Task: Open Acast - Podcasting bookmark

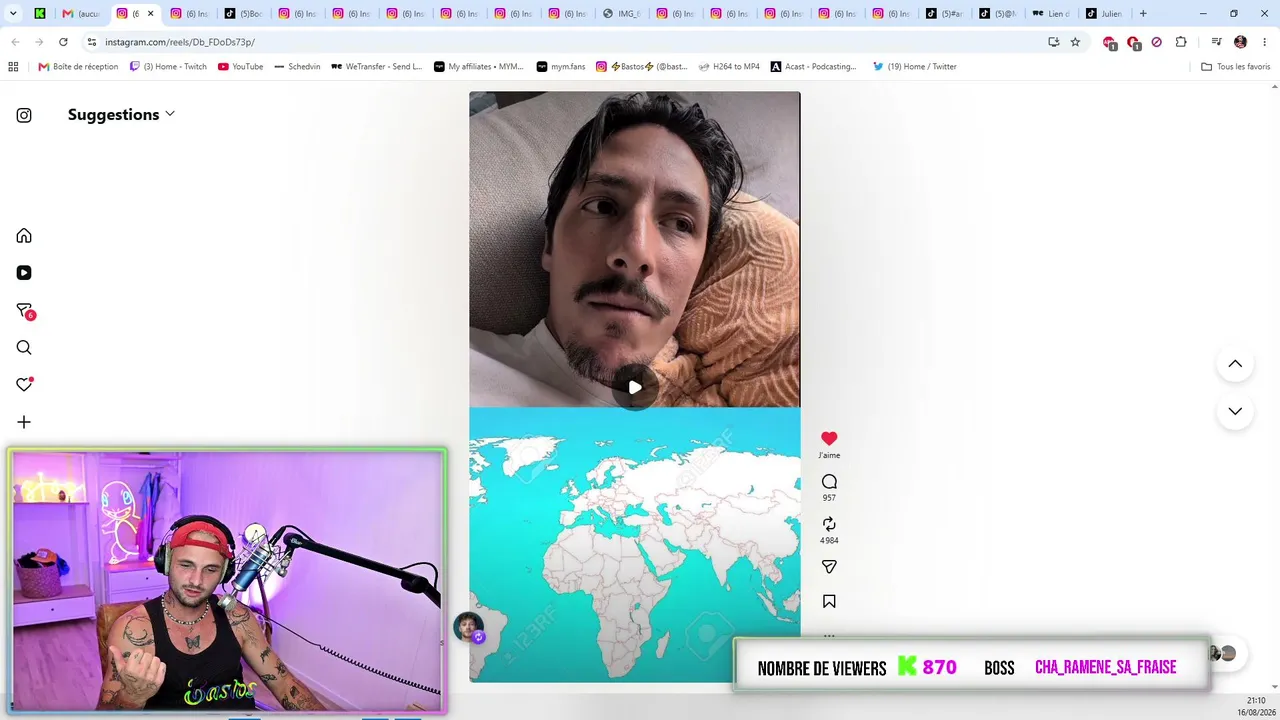Action: [x=814, y=67]
